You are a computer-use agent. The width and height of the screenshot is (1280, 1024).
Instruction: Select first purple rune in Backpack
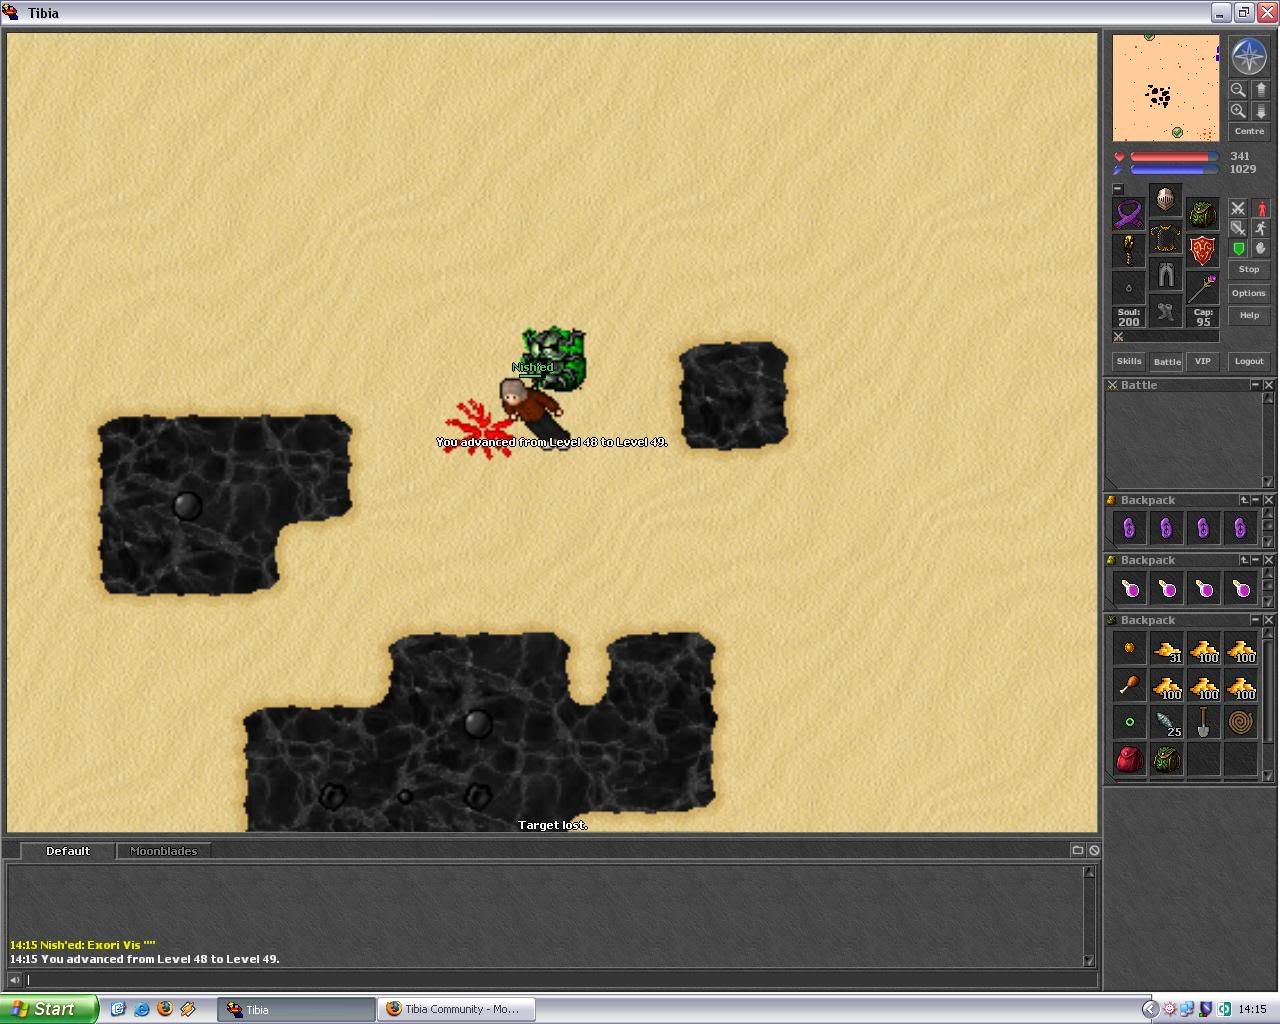1129,528
